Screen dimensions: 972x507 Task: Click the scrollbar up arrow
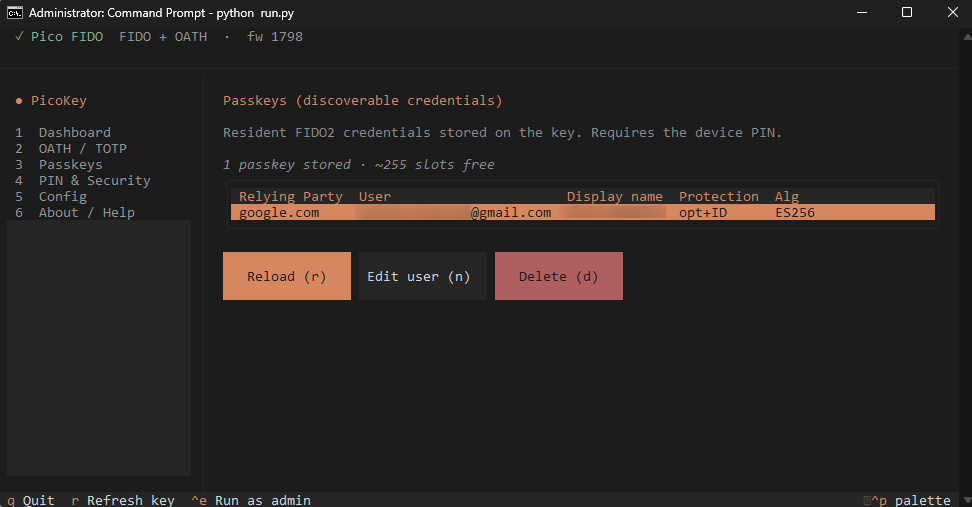pyautogui.click(x=967, y=36)
